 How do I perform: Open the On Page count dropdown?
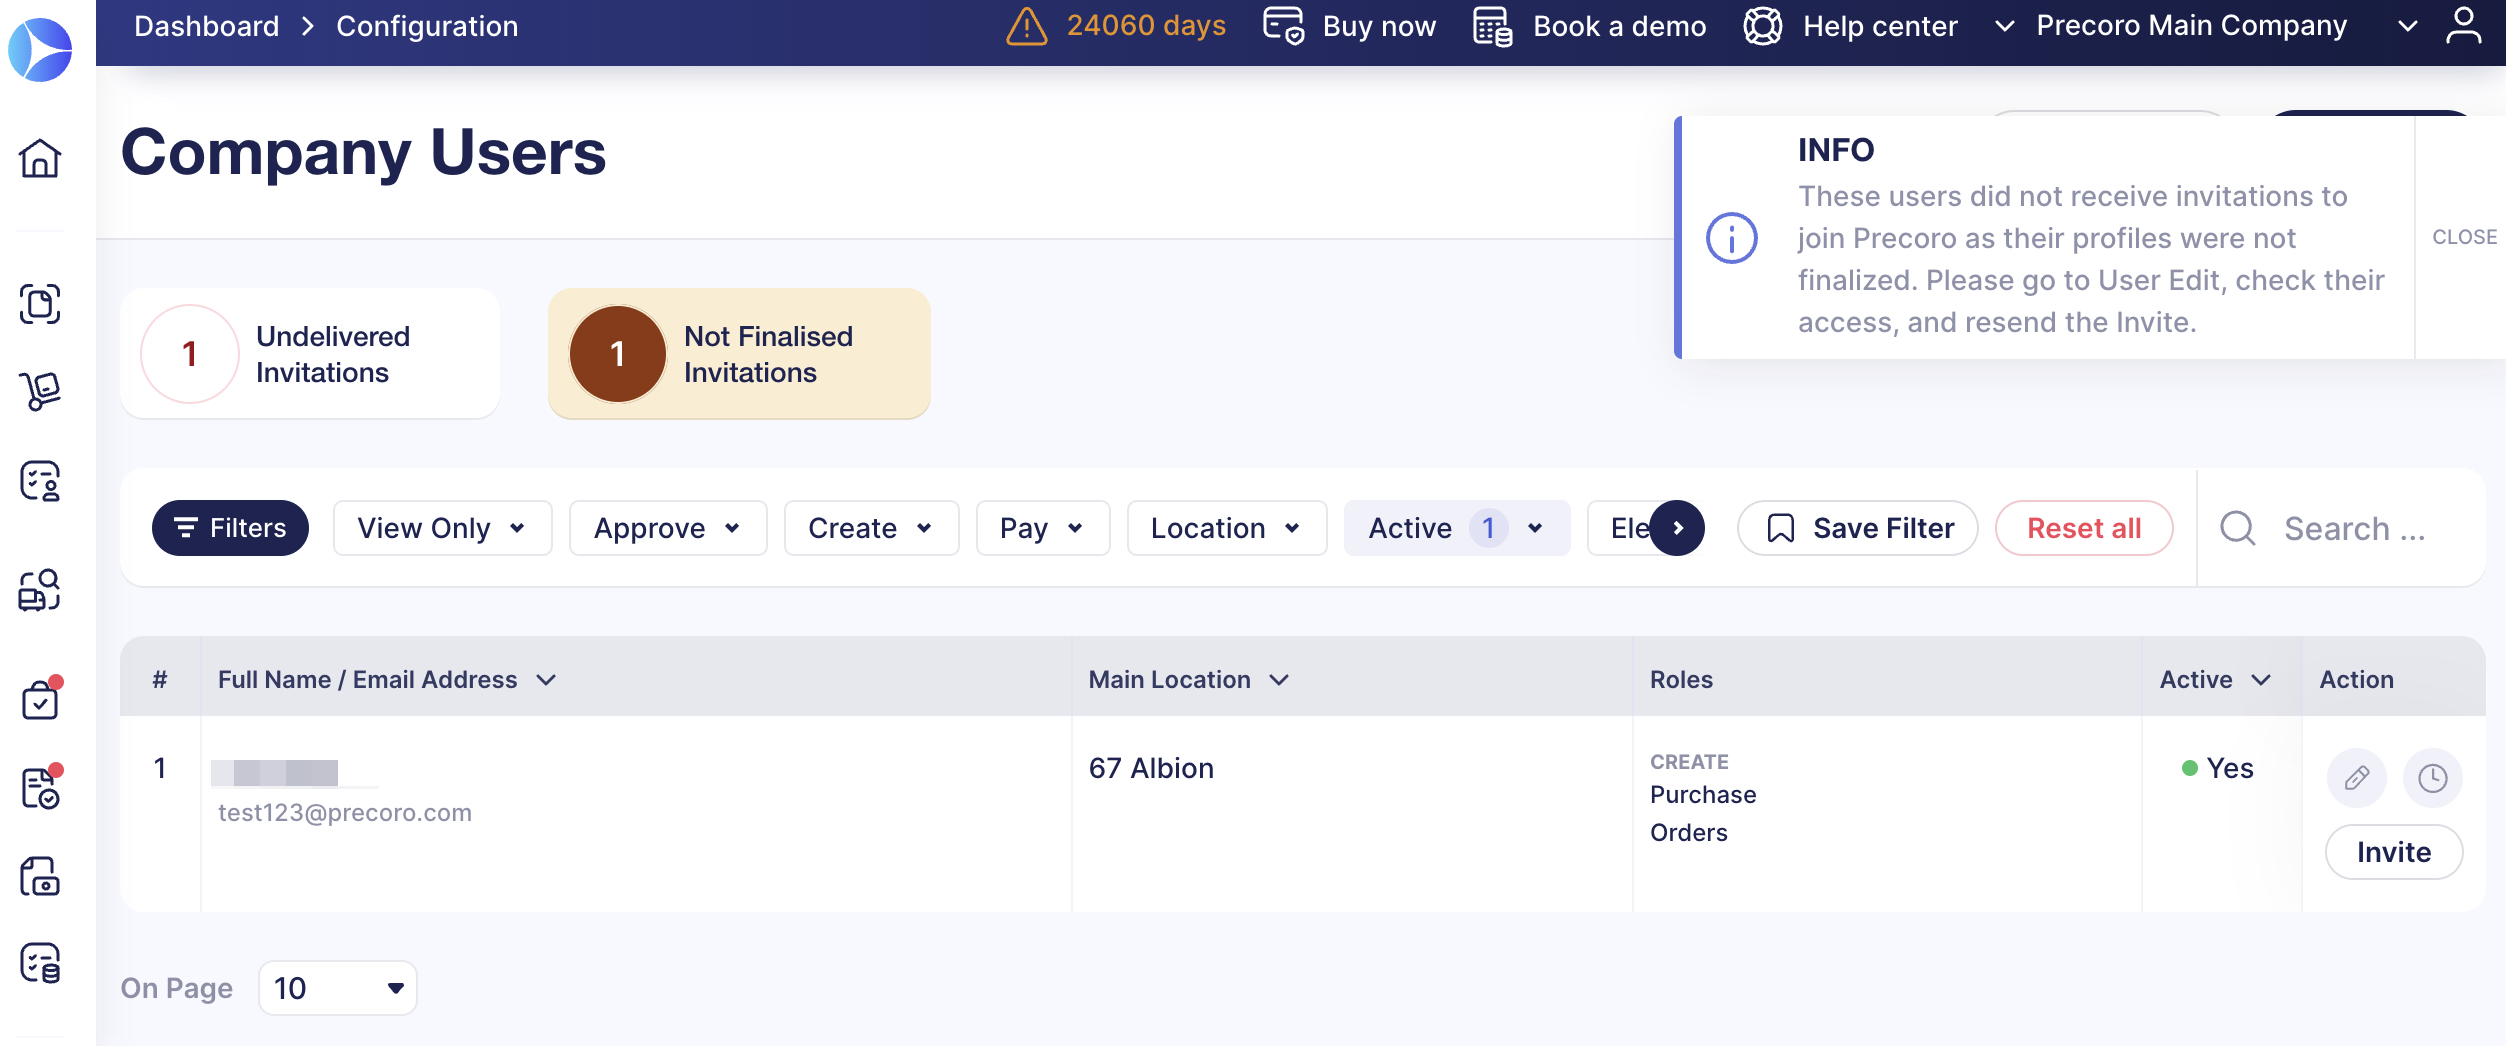[337, 988]
